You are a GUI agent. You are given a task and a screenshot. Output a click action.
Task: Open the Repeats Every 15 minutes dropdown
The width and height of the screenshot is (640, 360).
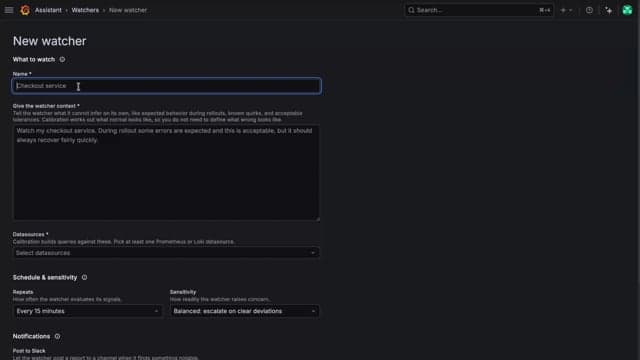87,311
